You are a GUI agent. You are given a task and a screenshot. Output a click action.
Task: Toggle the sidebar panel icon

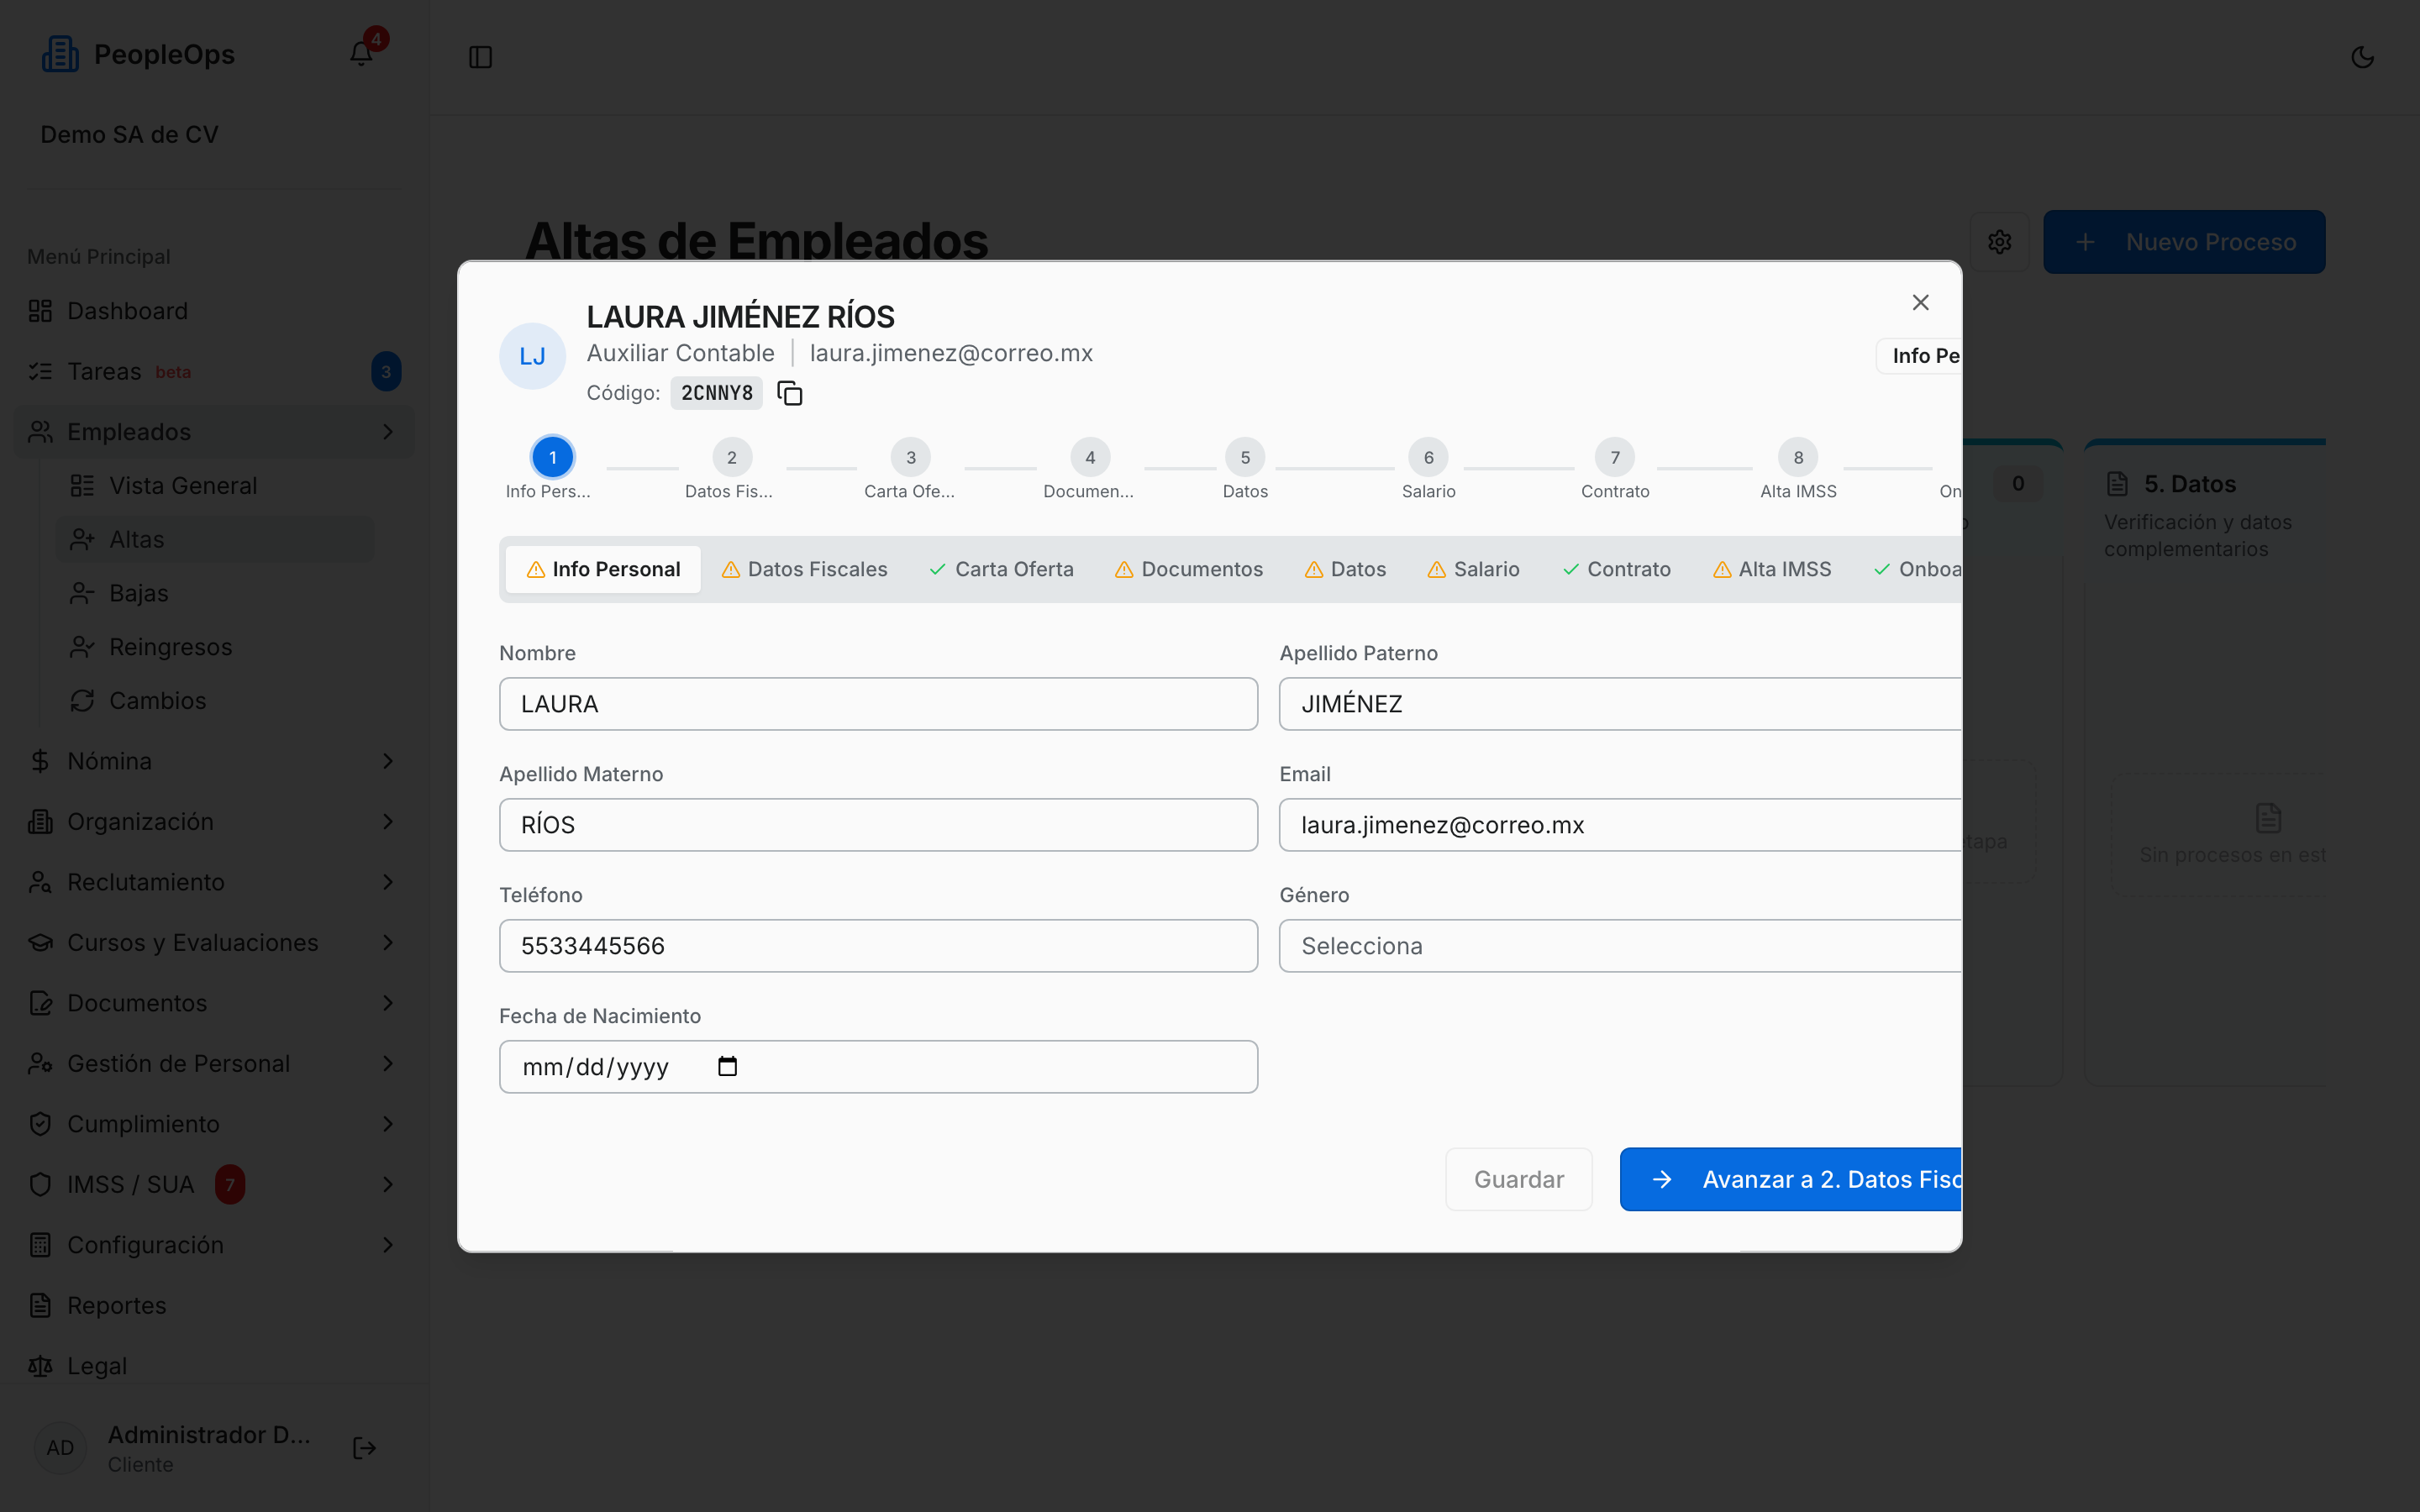pyautogui.click(x=481, y=57)
